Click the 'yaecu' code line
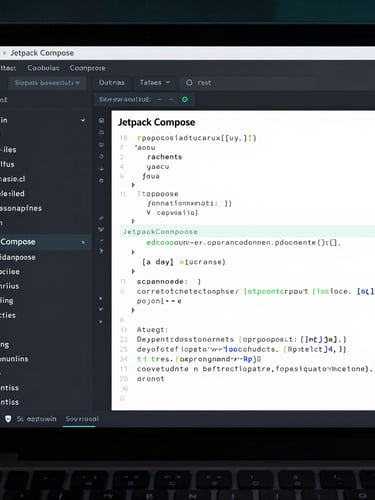 (158, 167)
